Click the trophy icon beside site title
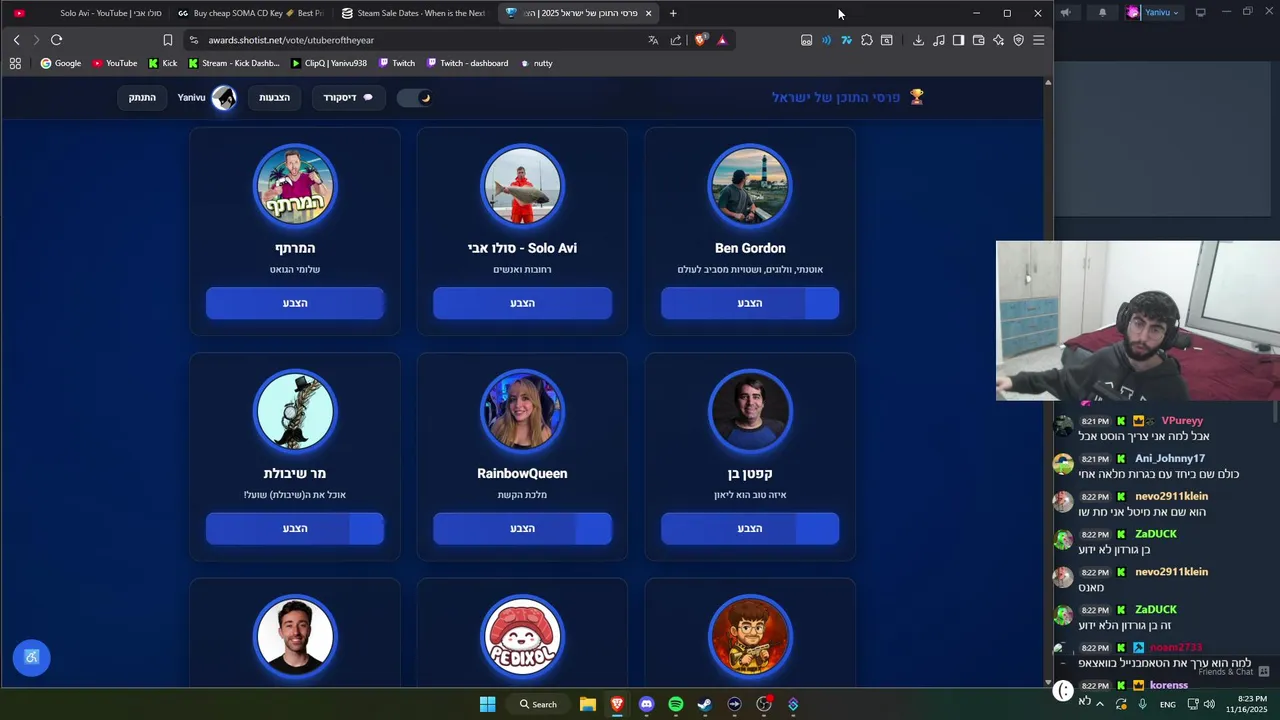Viewport: 1280px width, 720px height. (x=916, y=97)
